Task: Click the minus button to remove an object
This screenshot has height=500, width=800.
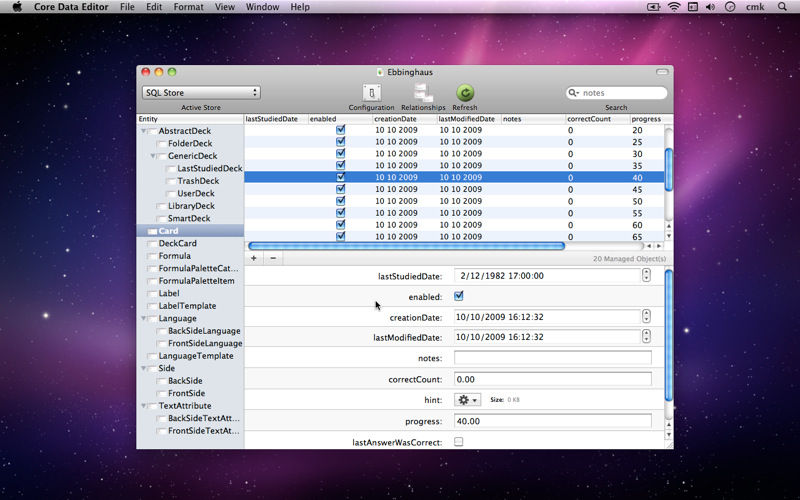Action: coord(273,258)
